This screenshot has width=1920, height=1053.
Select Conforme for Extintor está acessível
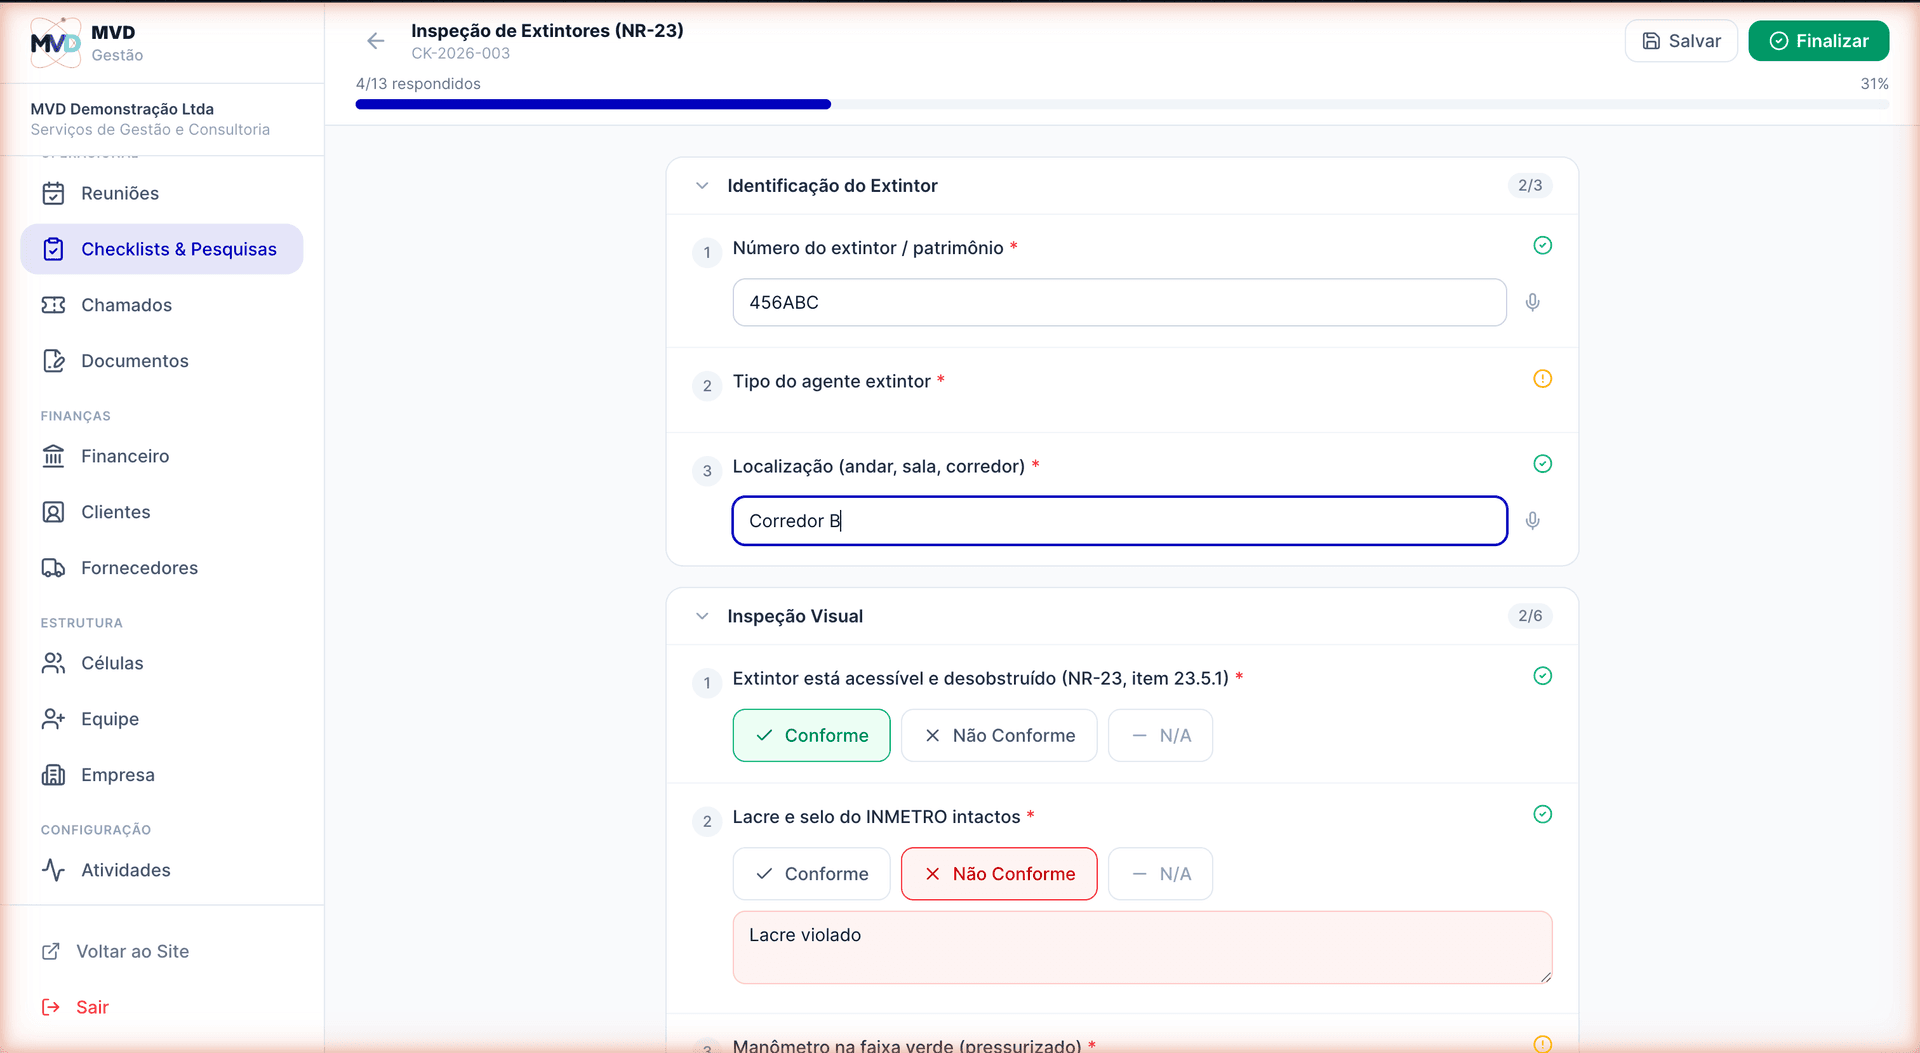(811, 735)
